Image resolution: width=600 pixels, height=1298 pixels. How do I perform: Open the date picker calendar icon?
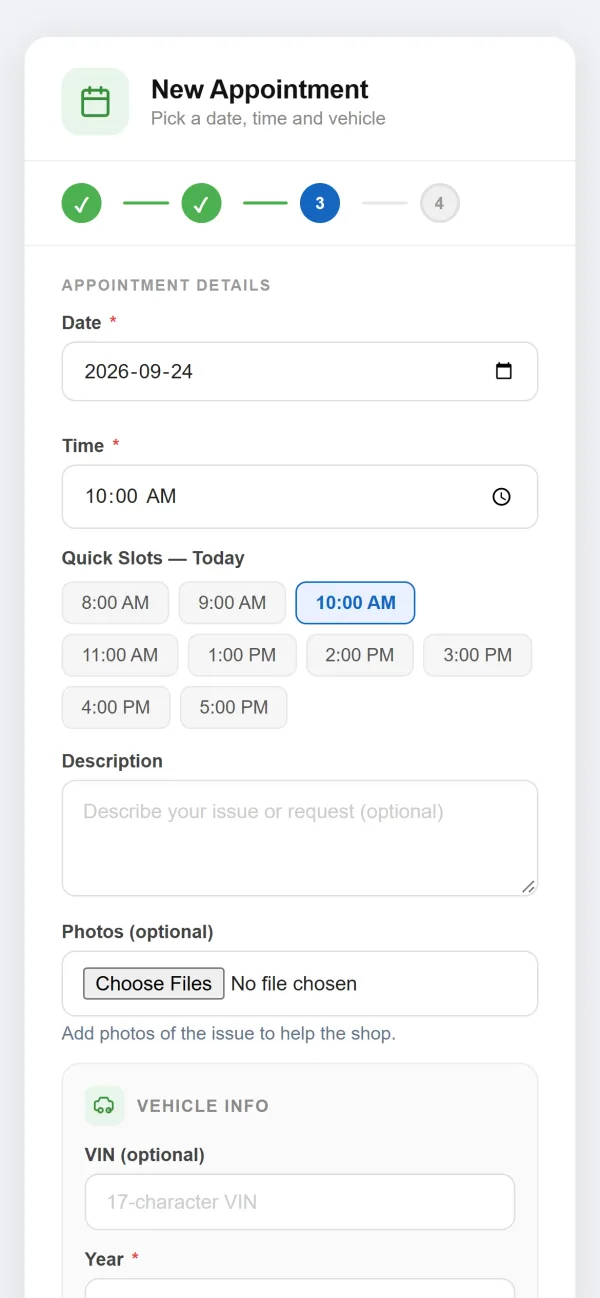coord(504,371)
